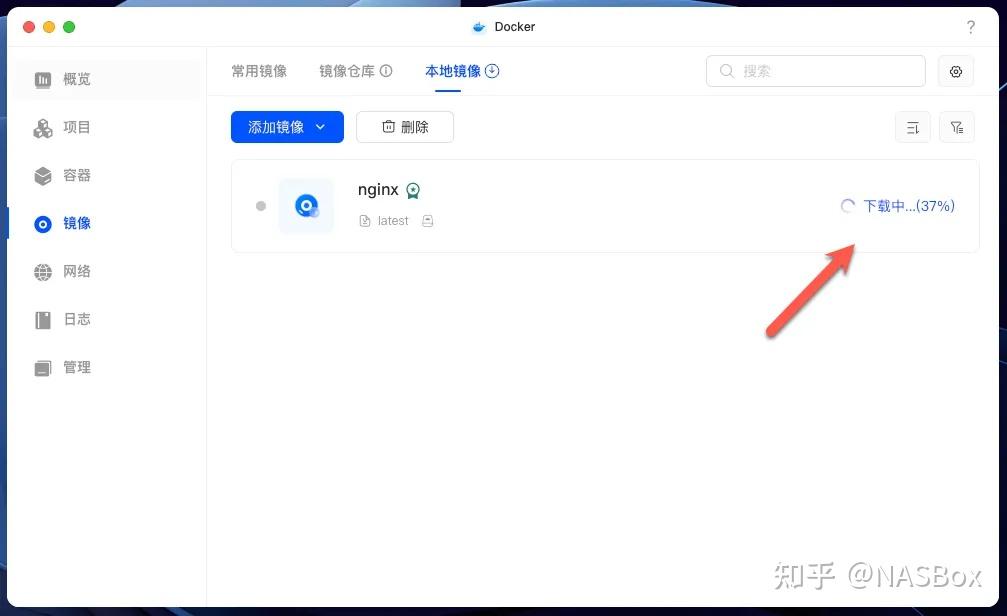The height and width of the screenshot is (616, 1007).
Task: Open the 概览 (Overview) sidebar section
Action: (x=77, y=79)
